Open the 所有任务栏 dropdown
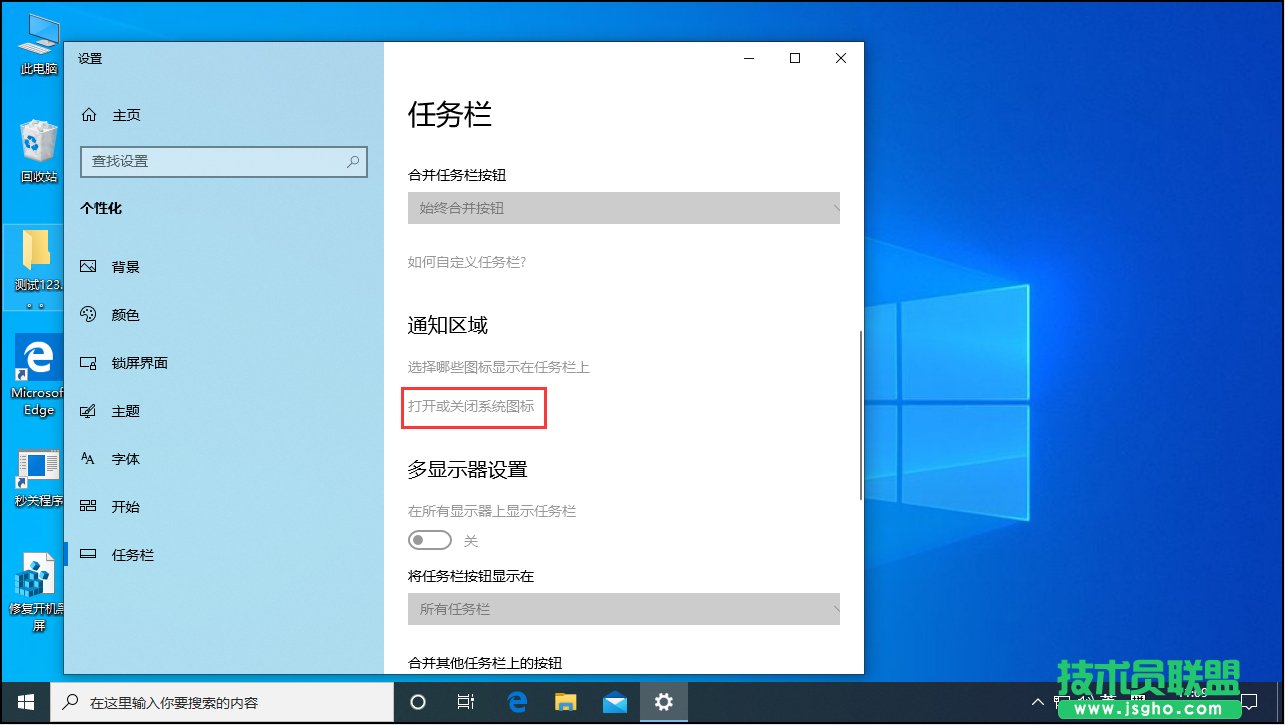Image resolution: width=1285 pixels, height=725 pixels. coord(623,609)
